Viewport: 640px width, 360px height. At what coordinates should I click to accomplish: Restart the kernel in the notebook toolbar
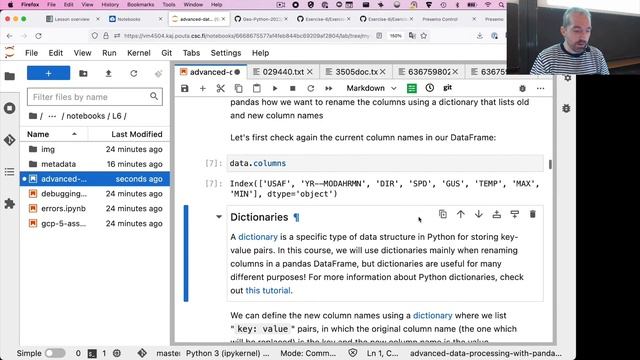coord(311,88)
